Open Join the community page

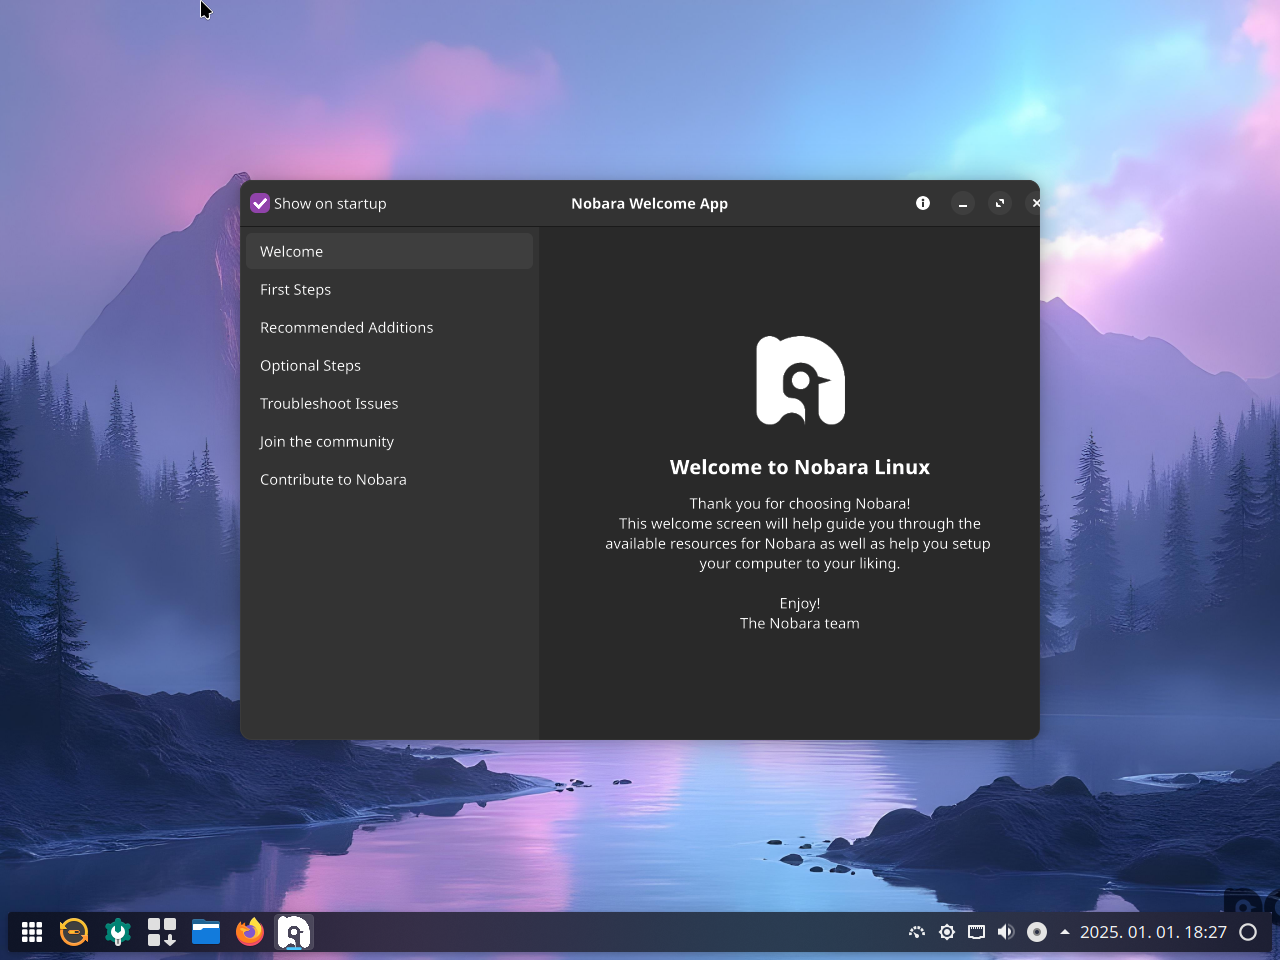[x=389, y=441]
